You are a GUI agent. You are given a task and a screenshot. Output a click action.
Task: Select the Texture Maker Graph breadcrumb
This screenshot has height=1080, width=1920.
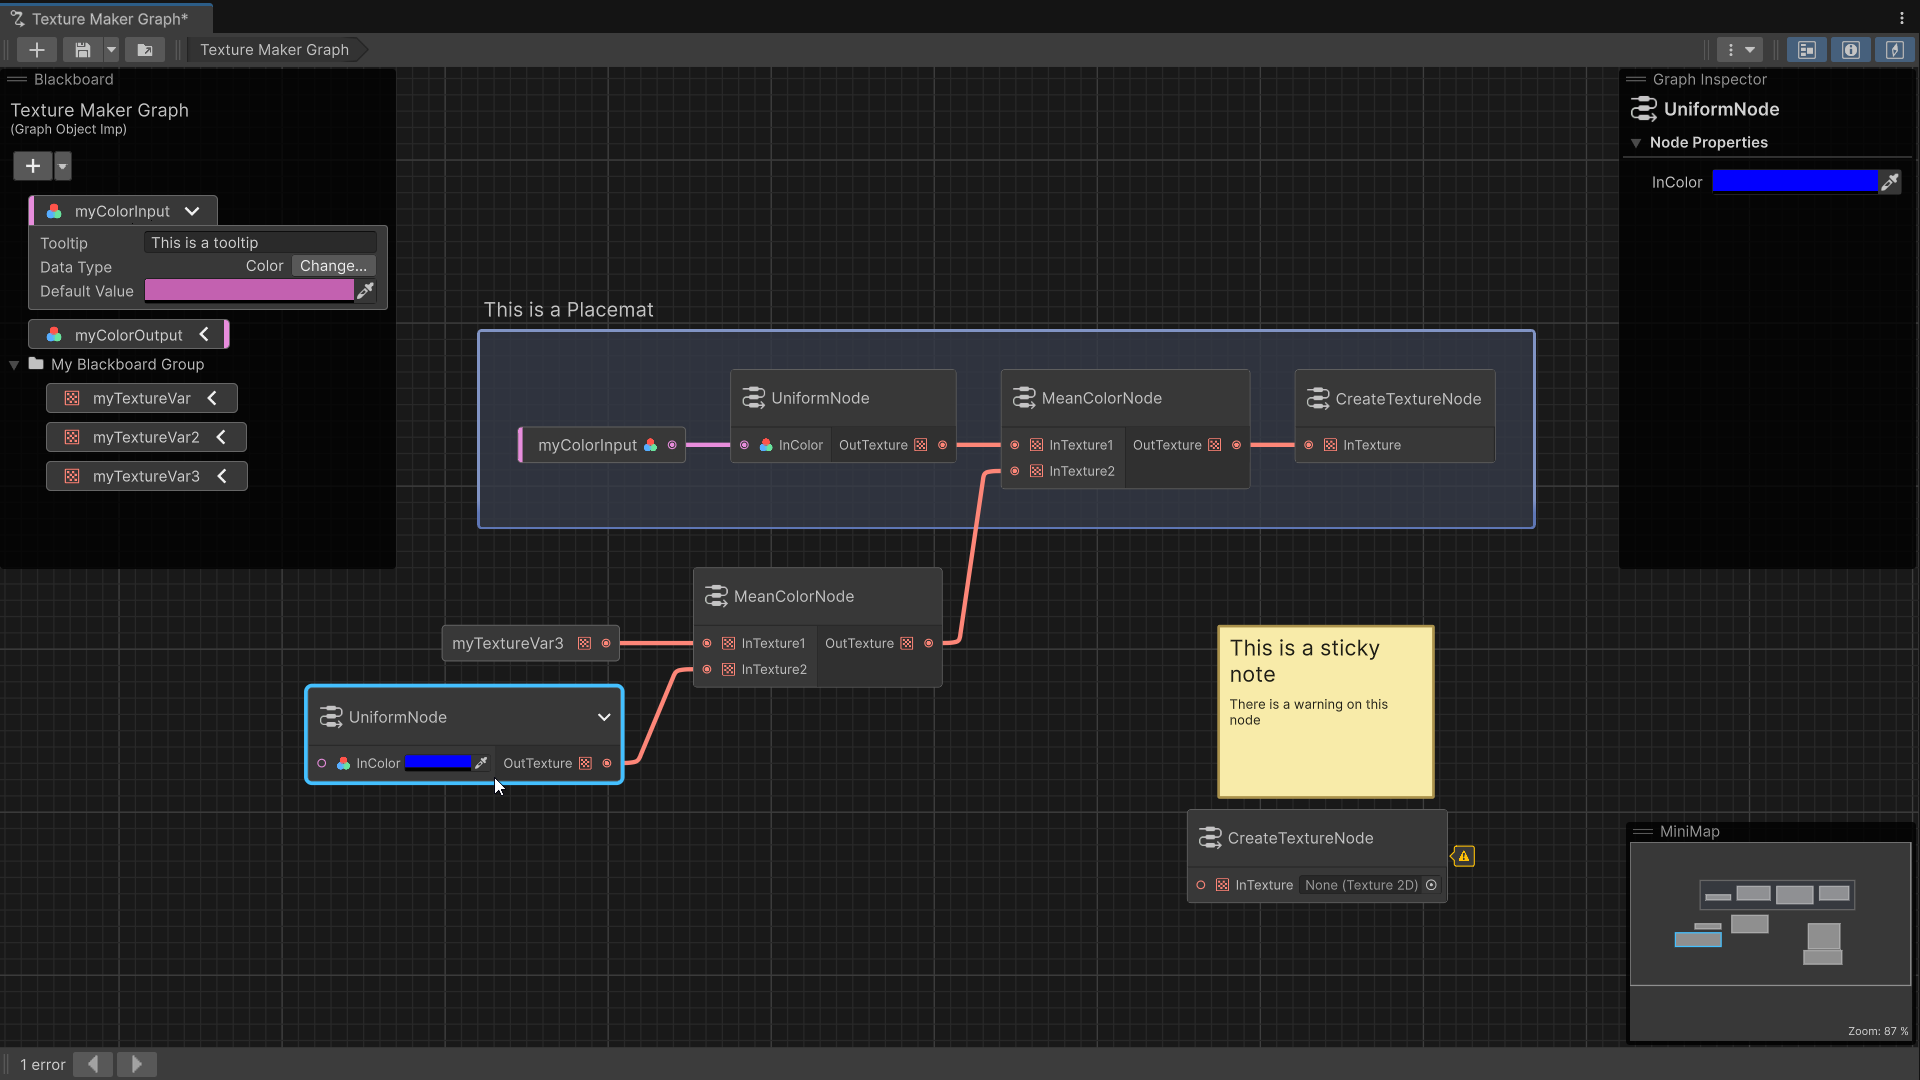tap(273, 49)
